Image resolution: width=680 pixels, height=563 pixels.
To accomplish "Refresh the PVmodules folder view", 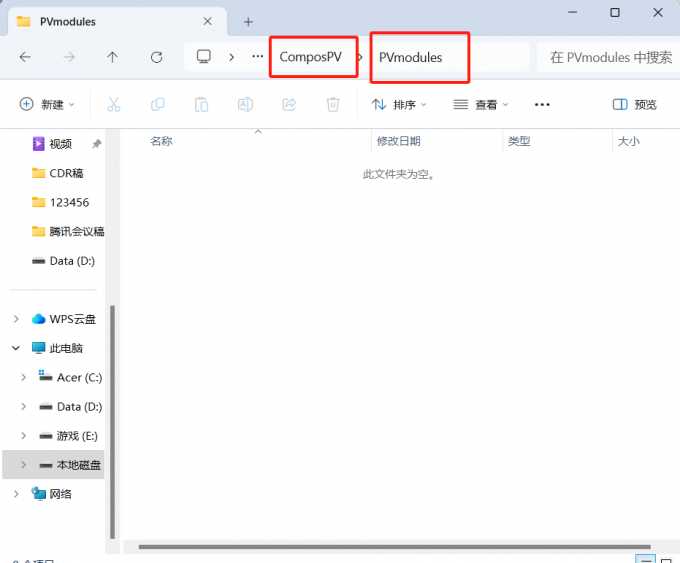I will coord(157,57).
